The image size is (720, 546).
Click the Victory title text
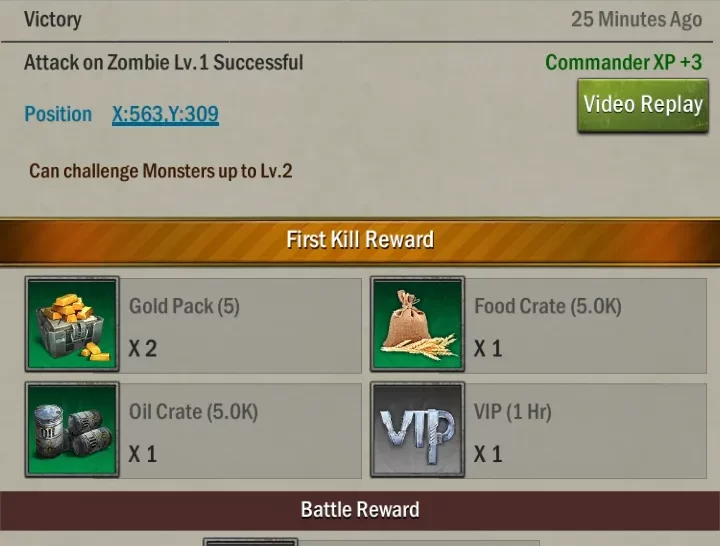(x=53, y=20)
